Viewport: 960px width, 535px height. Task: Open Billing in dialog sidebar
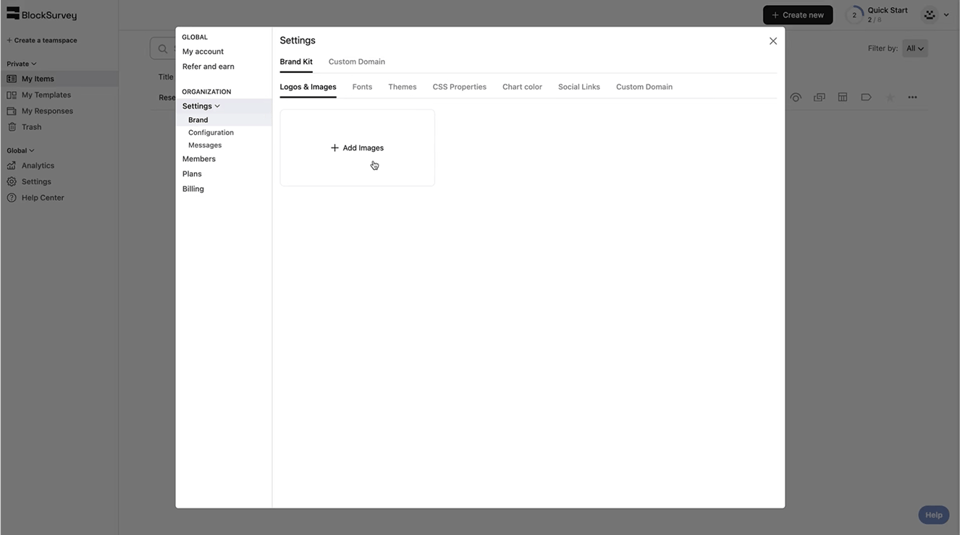[x=193, y=189]
